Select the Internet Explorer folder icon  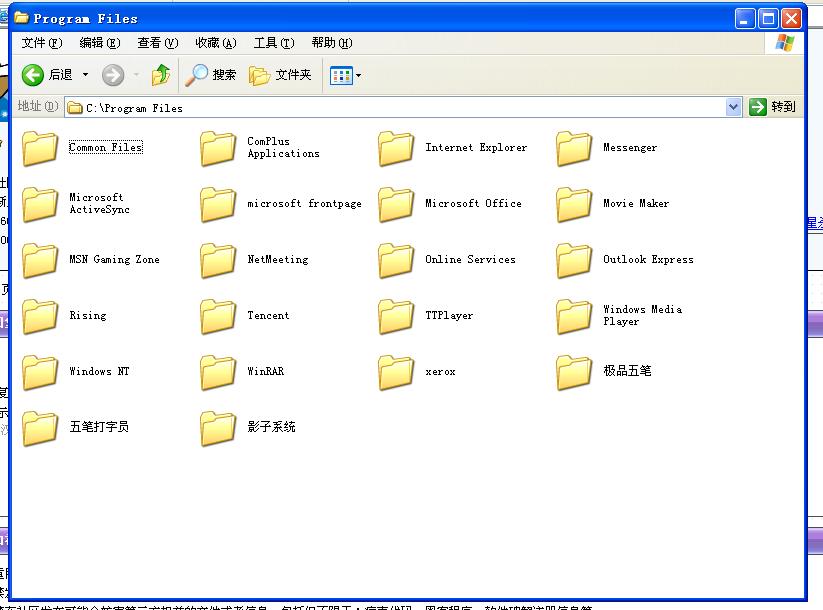pyautogui.click(x=396, y=149)
